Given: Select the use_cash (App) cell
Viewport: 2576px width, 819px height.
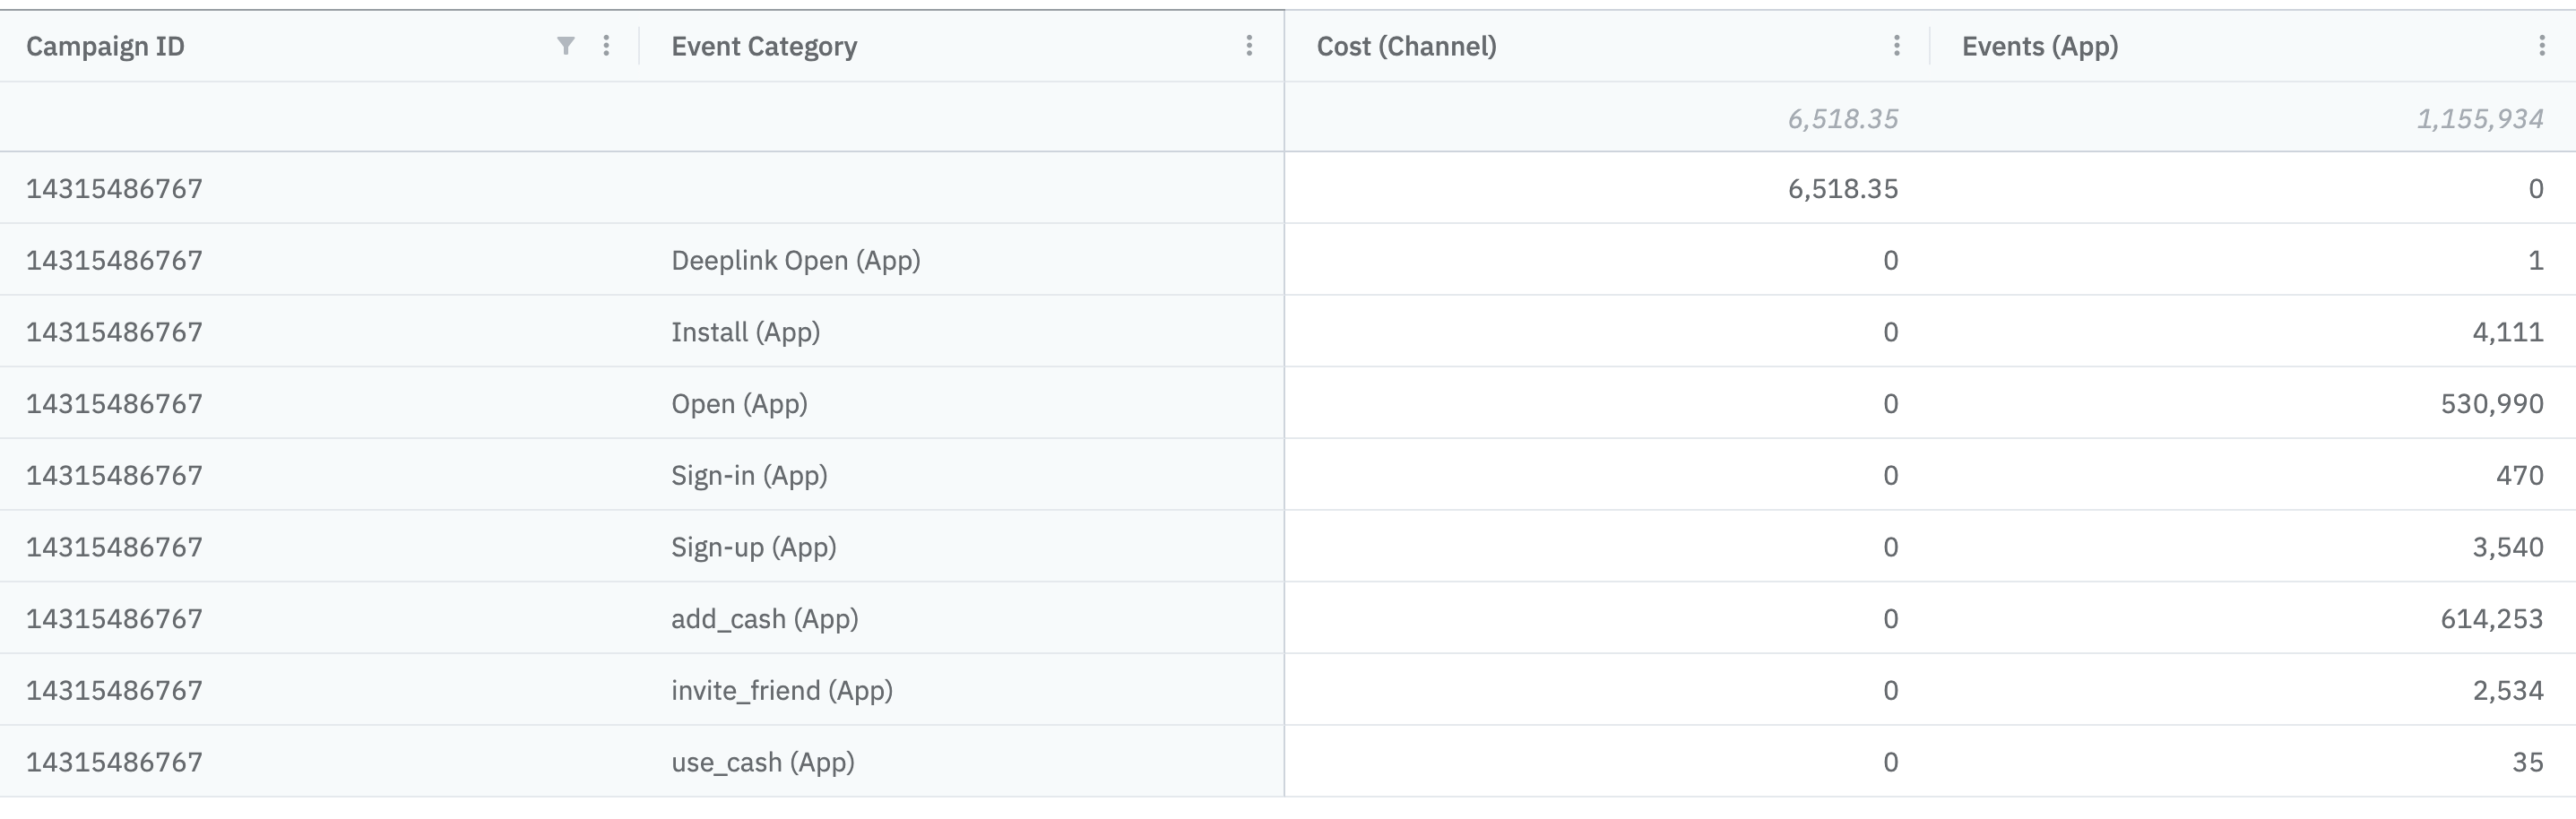Looking at the screenshot, I should point(762,763).
